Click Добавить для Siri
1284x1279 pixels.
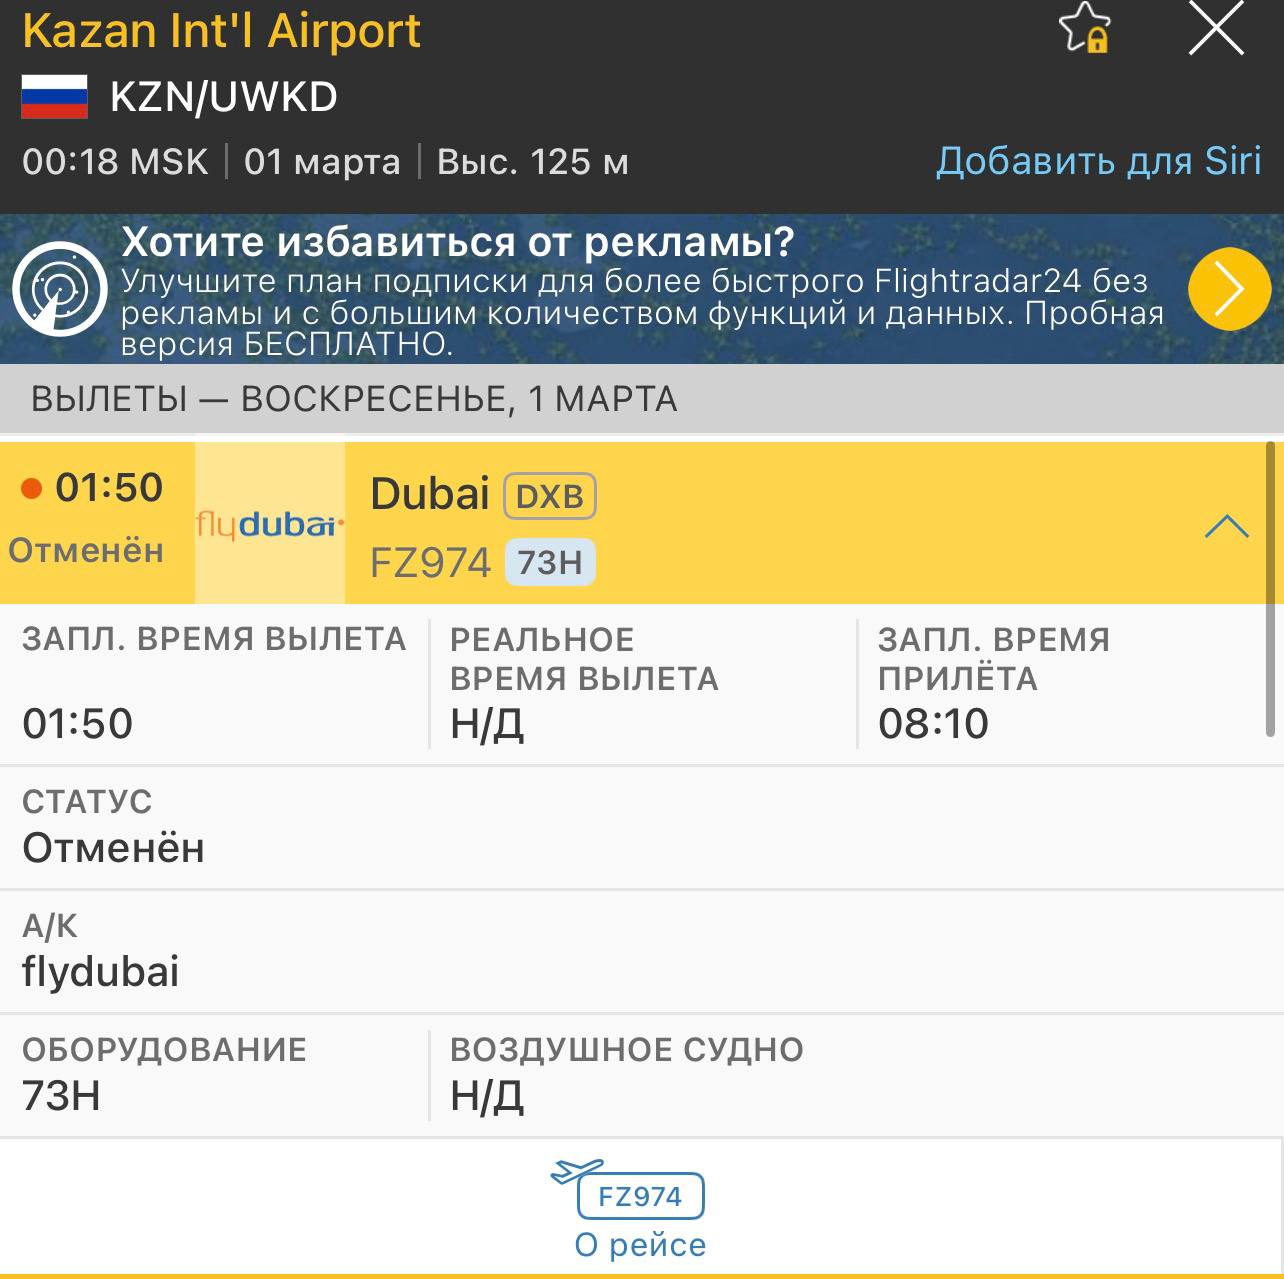(x=1099, y=161)
